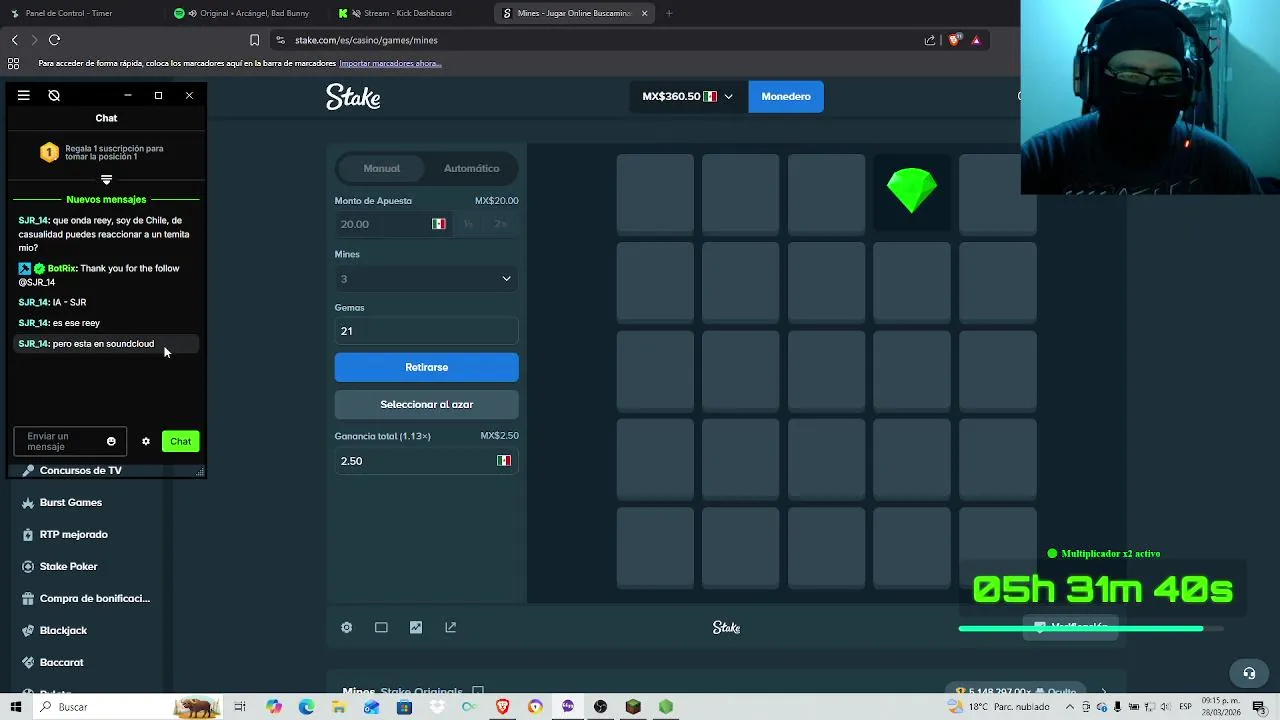Click the Stake watermark logo below grid
This screenshot has width=1280, height=720.
point(726,627)
